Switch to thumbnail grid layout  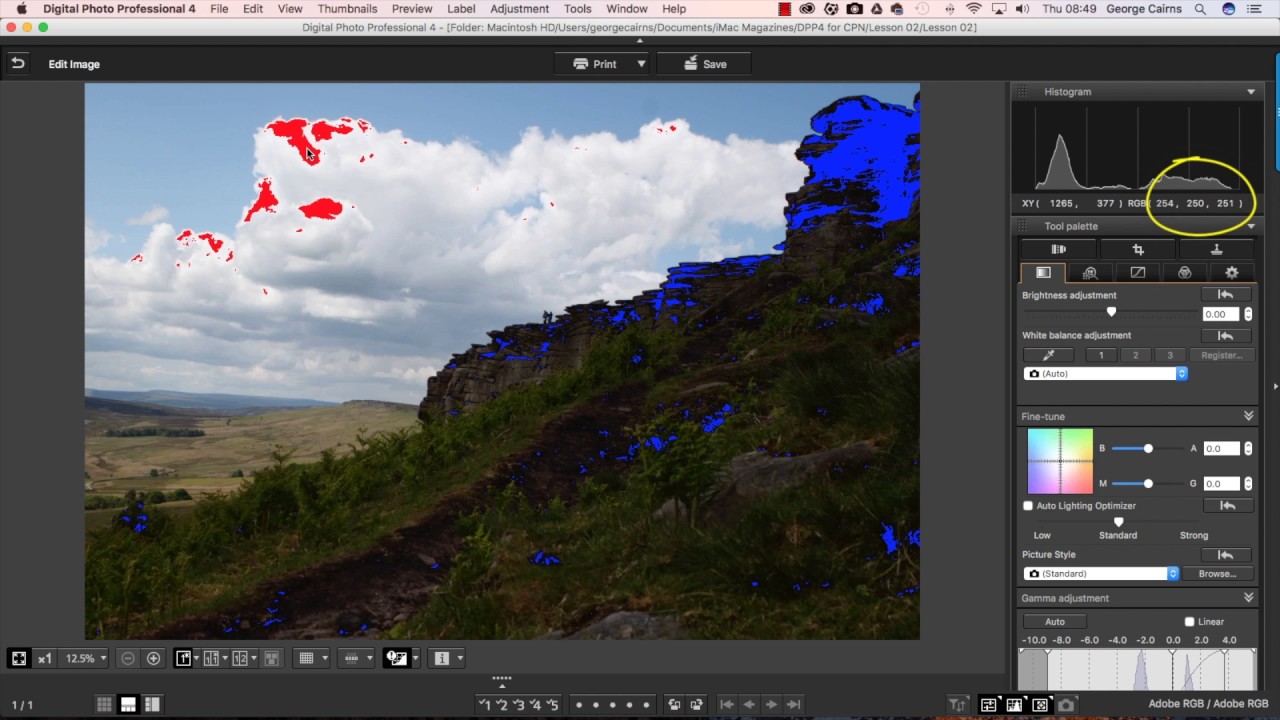click(104, 704)
